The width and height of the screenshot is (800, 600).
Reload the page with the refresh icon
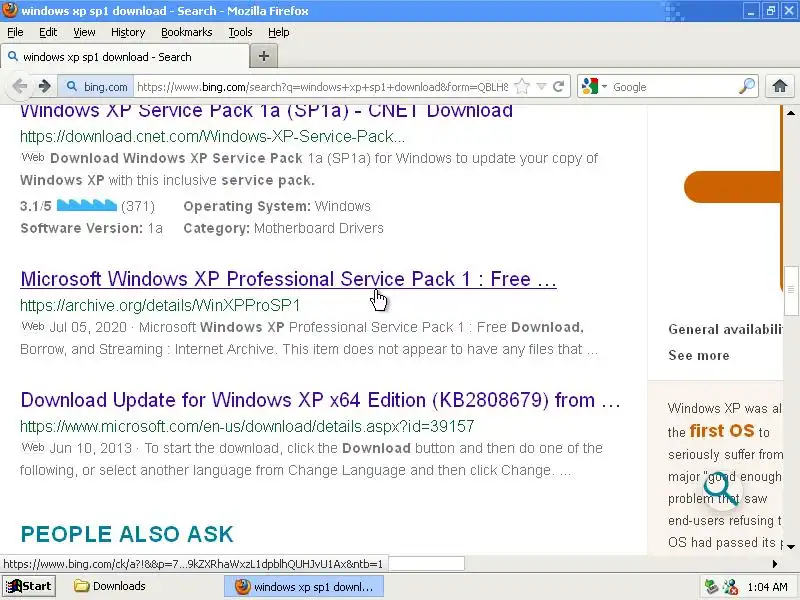pos(559,86)
